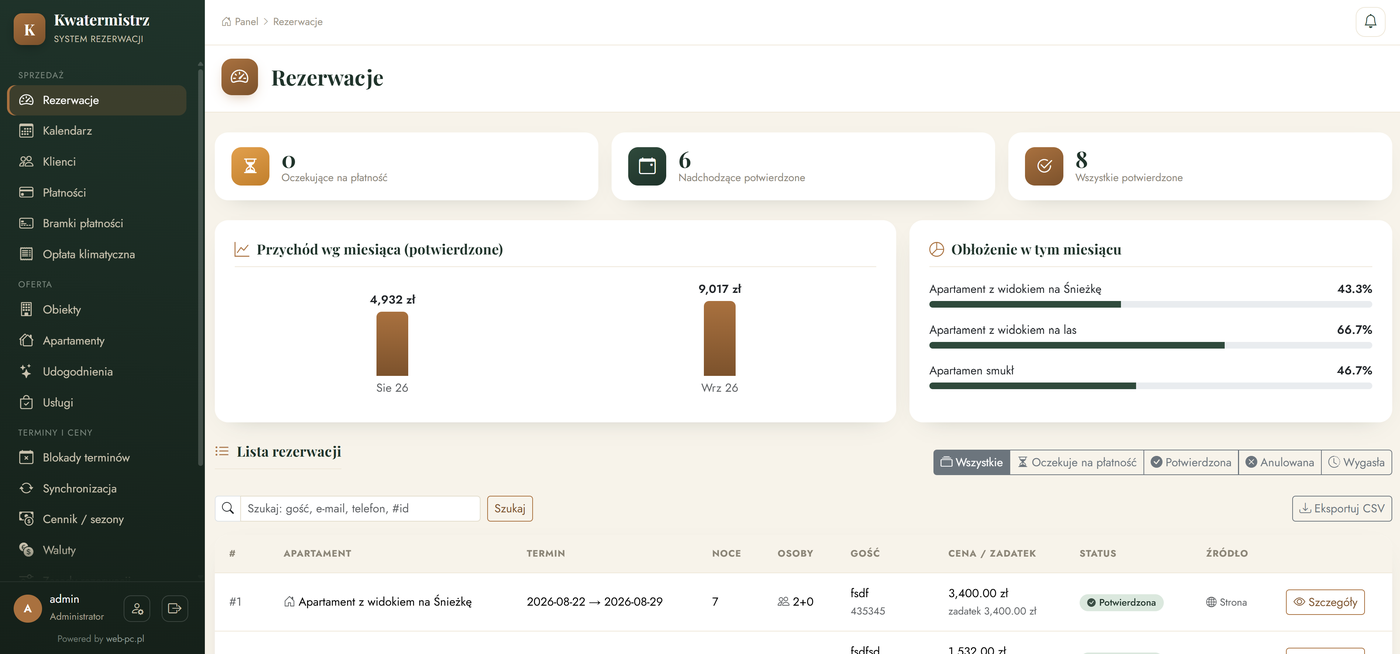Click the checkmark icon on the all confirmed card
Image resolution: width=1400 pixels, height=654 pixels.
tap(1044, 166)
